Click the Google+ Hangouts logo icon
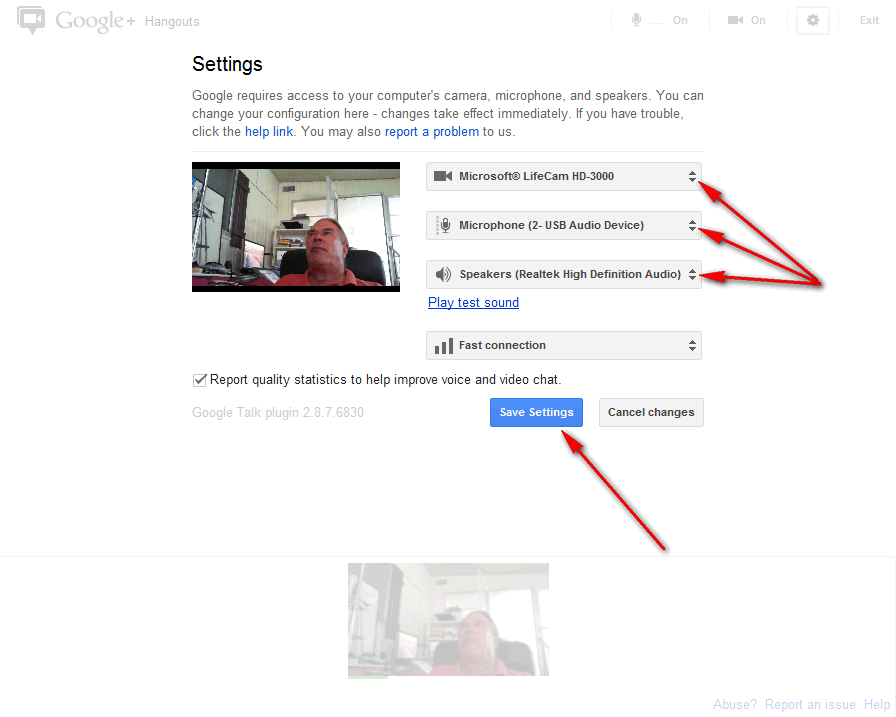 (33, 21)
